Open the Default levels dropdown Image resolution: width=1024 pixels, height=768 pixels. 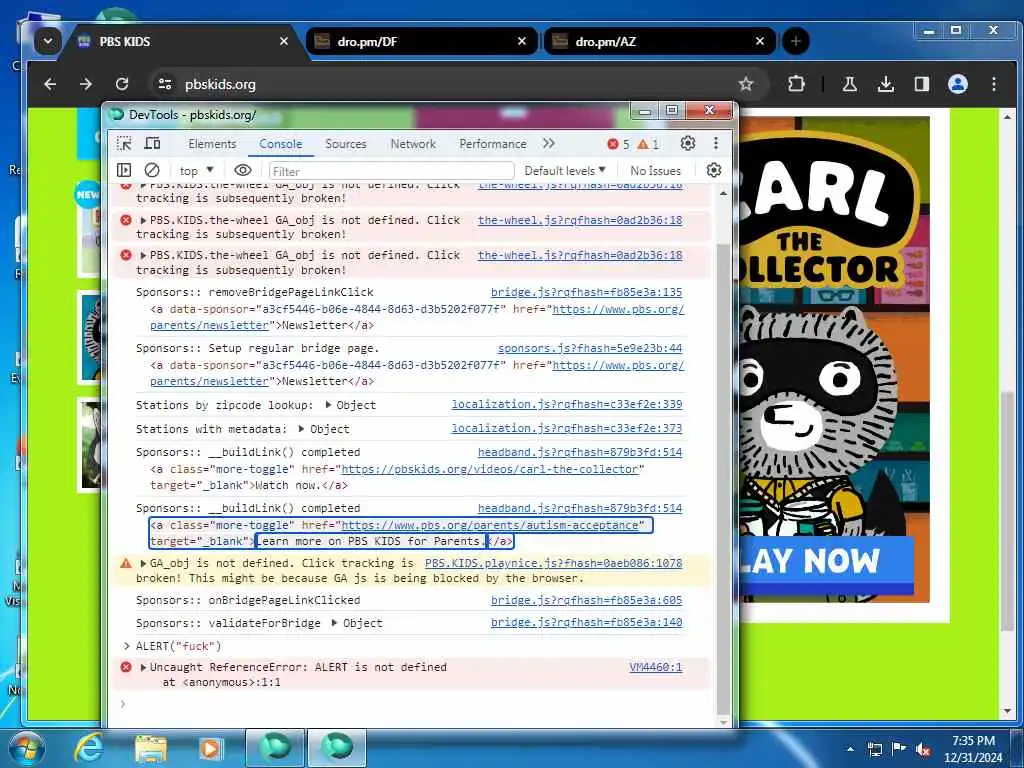point(565,170)
